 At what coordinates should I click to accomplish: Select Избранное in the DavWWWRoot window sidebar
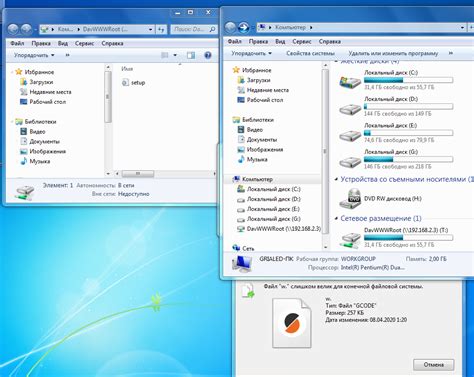pyautogui.click(x=35, y=72)
